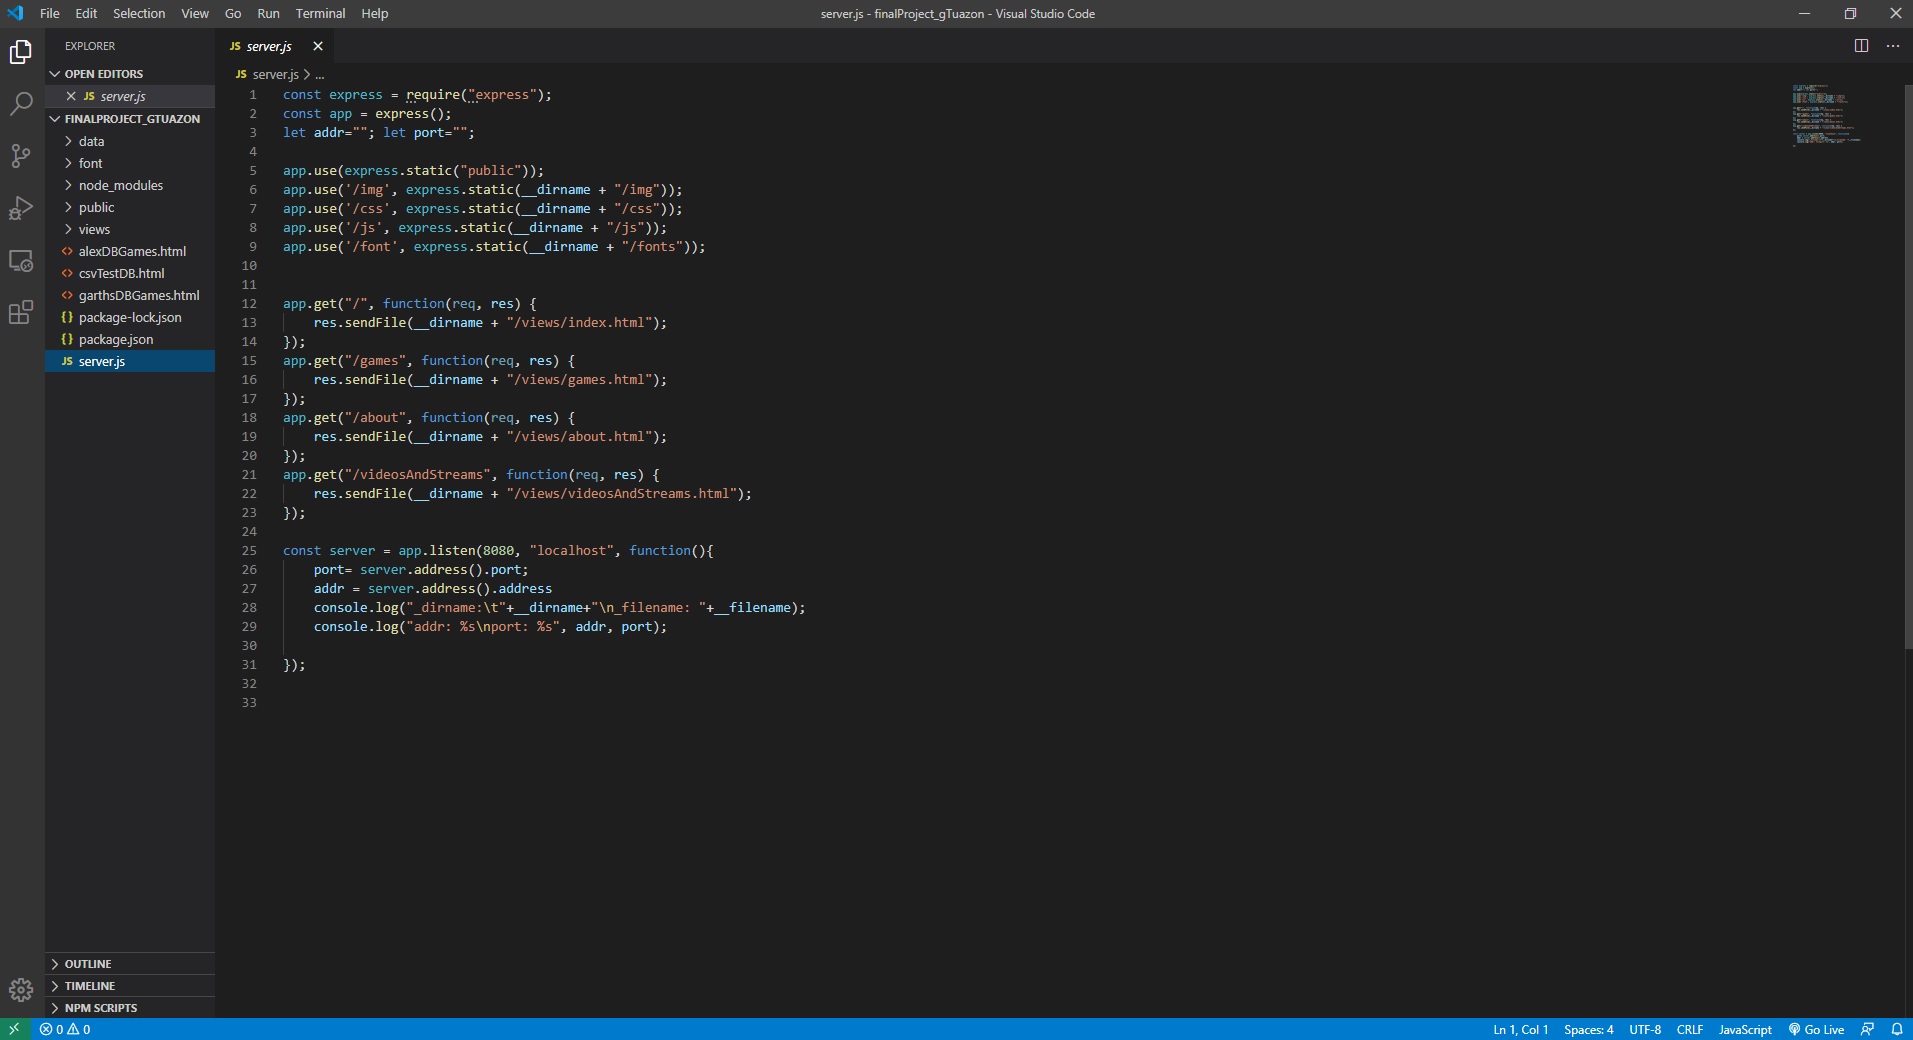This screenshot has width=1913, height=1040.
Task: Open the Extensions view
Action: click(x=21, y=312)
